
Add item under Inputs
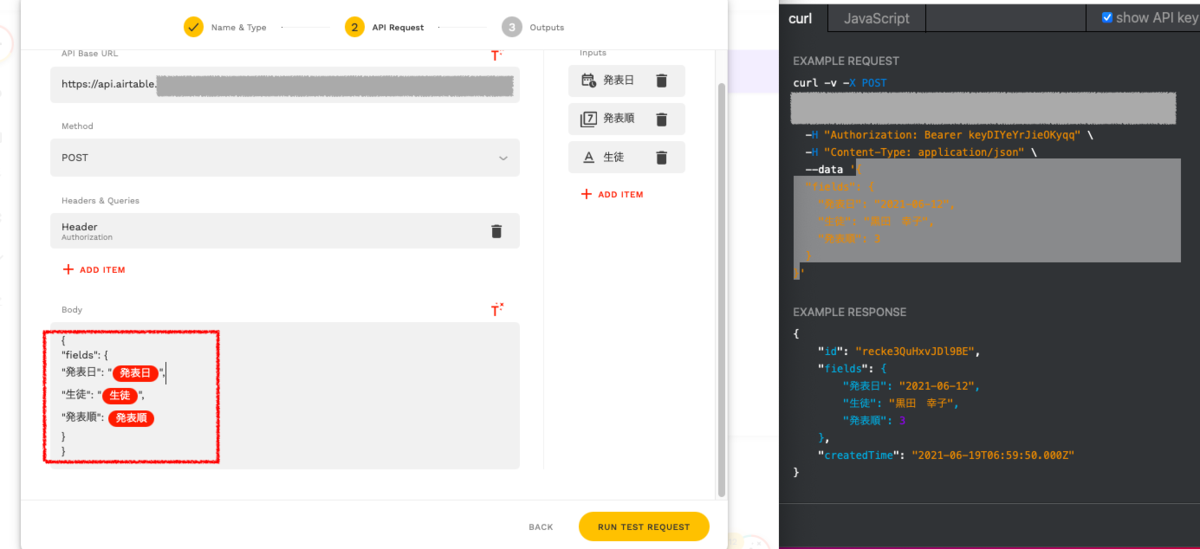pyautogui.click(x=612, y=194)
